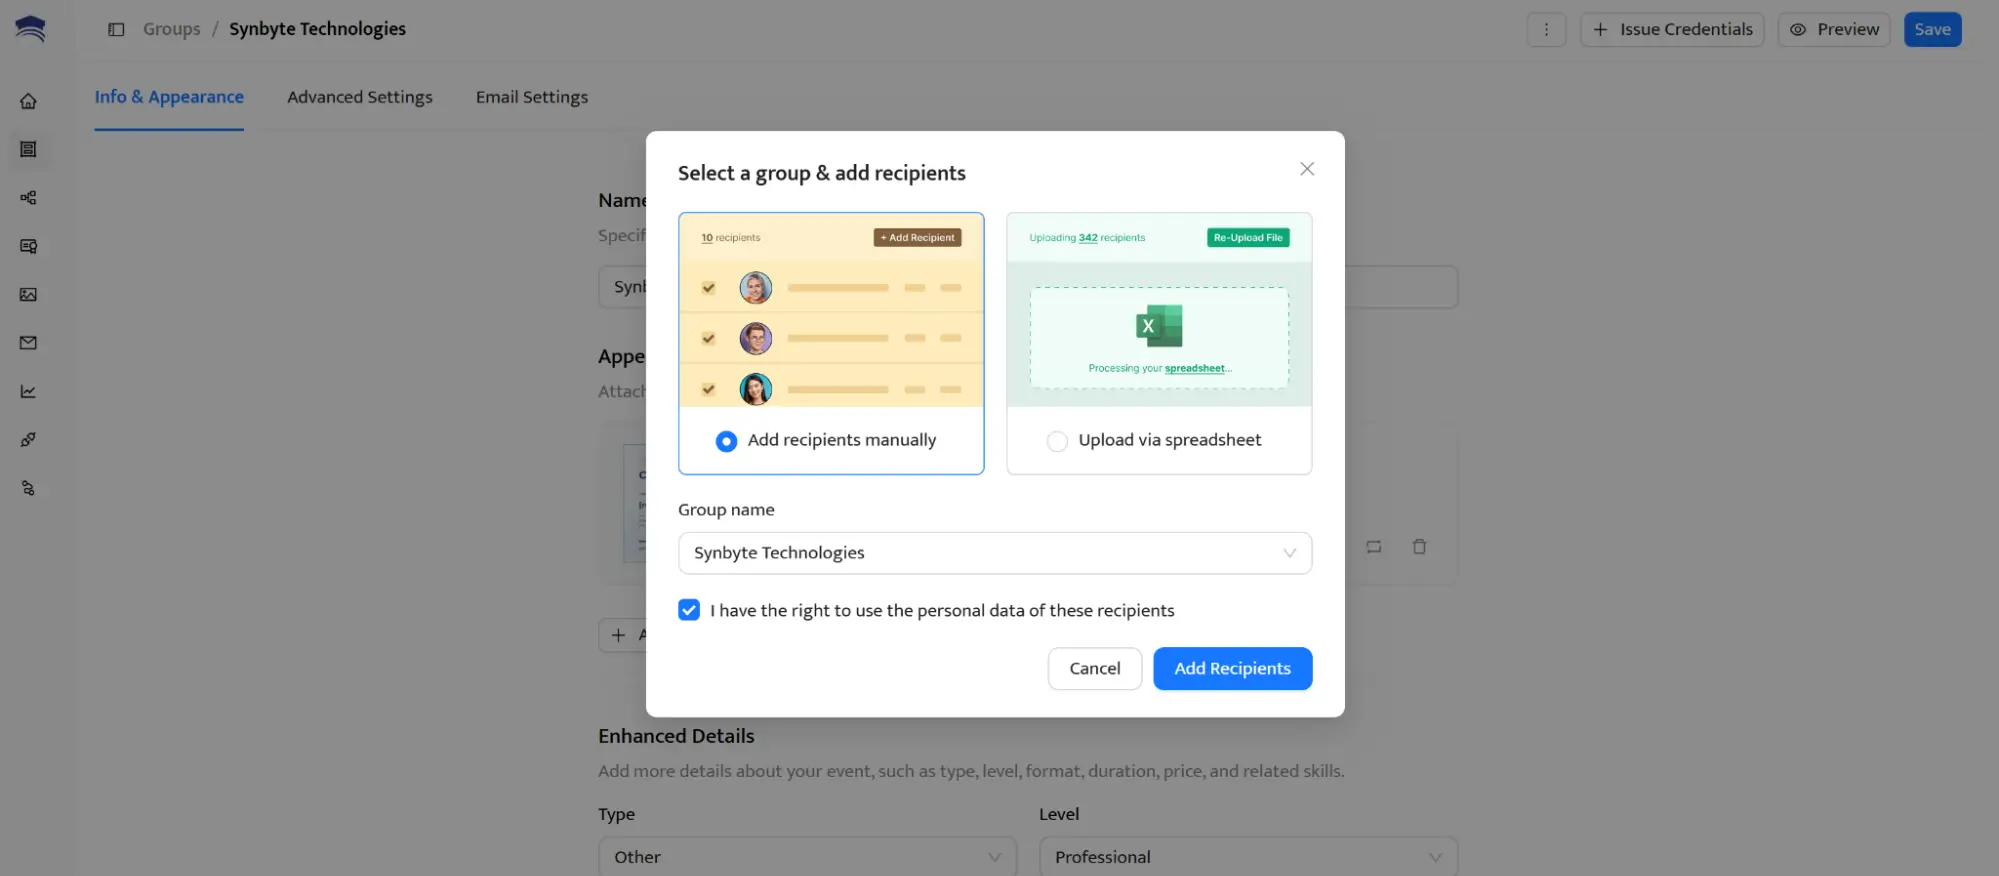
Task: Click the Add Recipients blue button
Action: point(1233,668)
